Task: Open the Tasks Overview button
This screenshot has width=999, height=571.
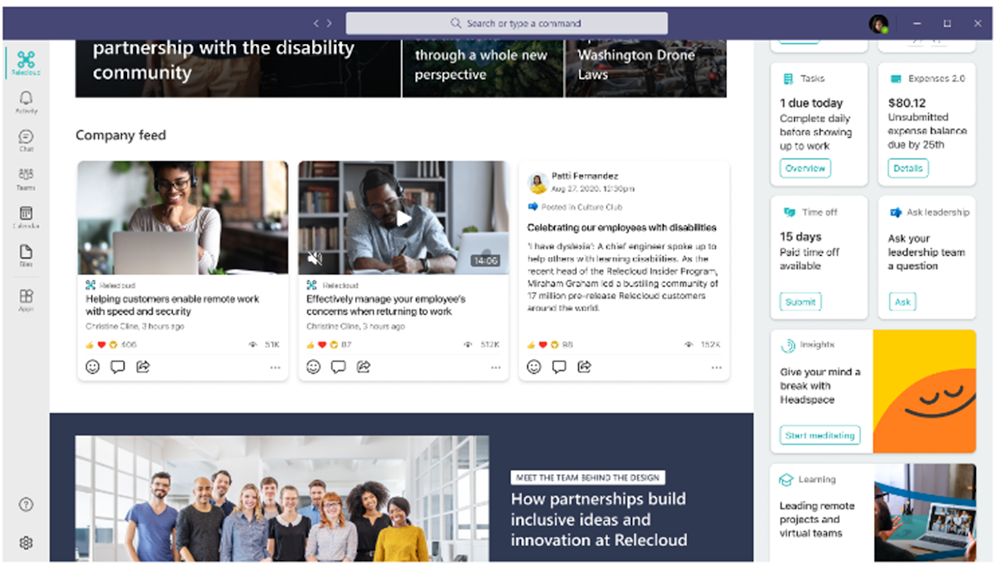Action: coord(805,168)
